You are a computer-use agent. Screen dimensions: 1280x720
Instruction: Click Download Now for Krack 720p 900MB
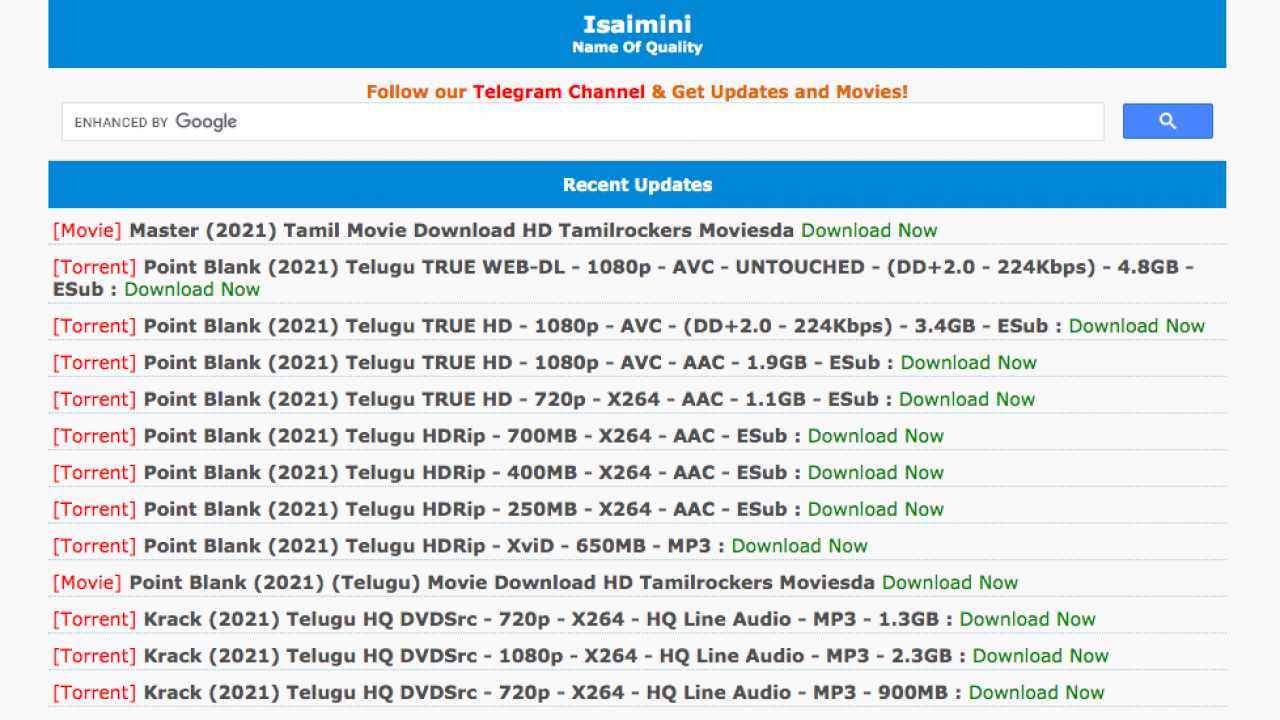point(1037,692)
